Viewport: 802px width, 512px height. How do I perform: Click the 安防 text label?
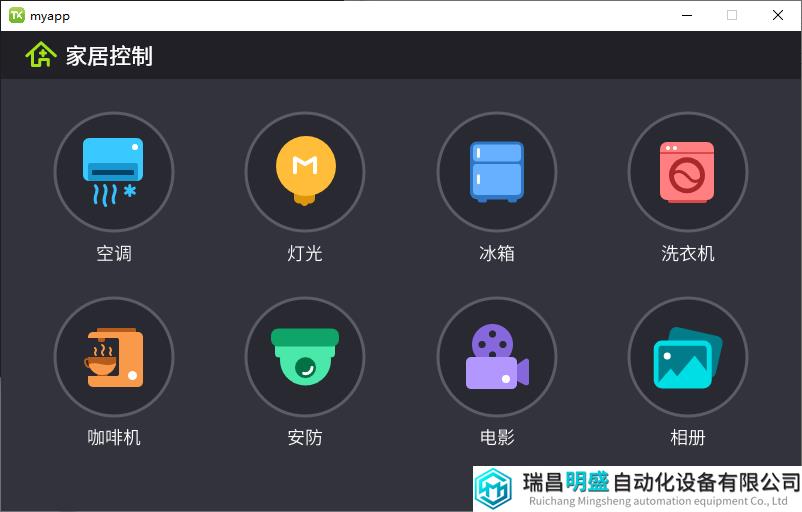click(305, 438)
